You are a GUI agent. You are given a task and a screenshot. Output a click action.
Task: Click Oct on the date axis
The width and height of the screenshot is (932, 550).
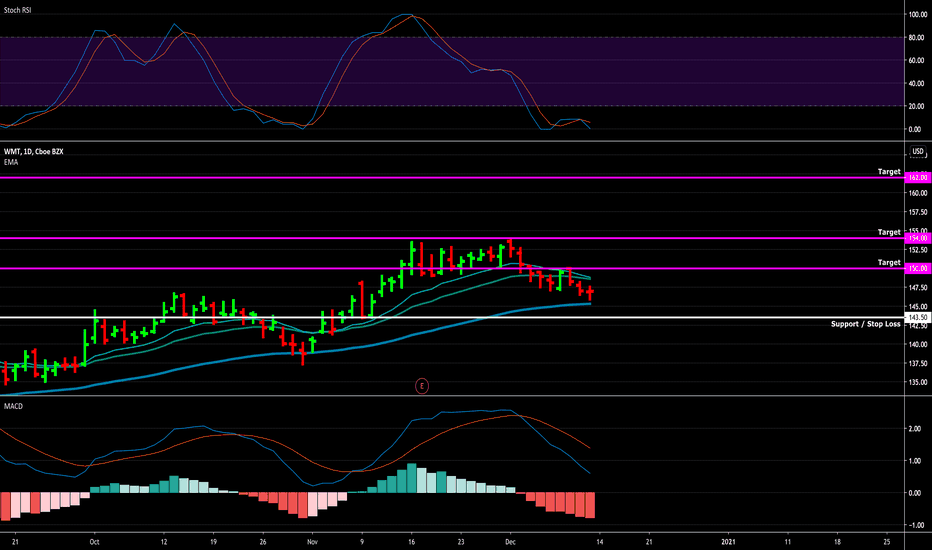[94, 542]
